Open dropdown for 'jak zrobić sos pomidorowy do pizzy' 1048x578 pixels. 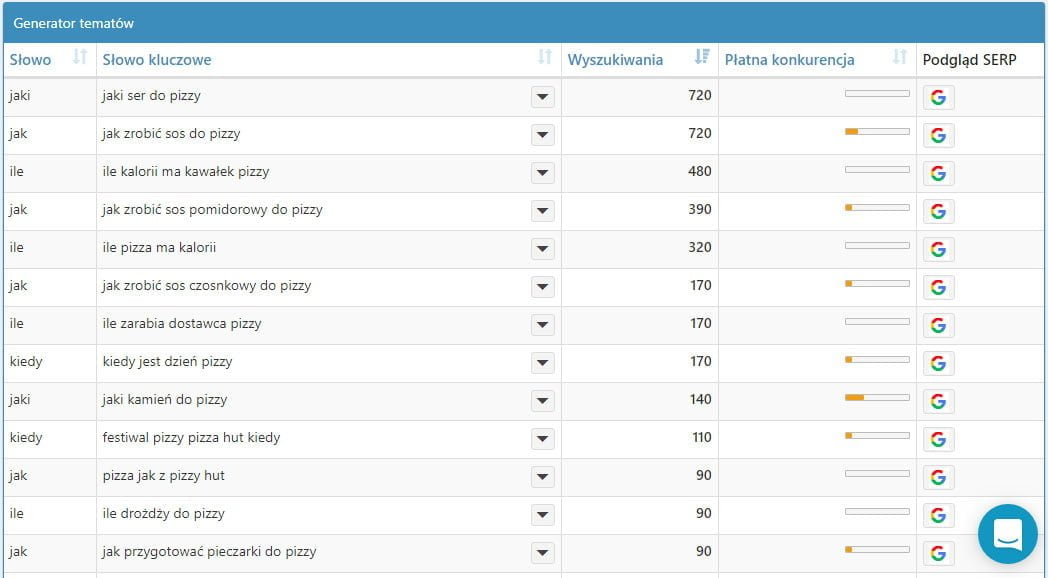542,211
